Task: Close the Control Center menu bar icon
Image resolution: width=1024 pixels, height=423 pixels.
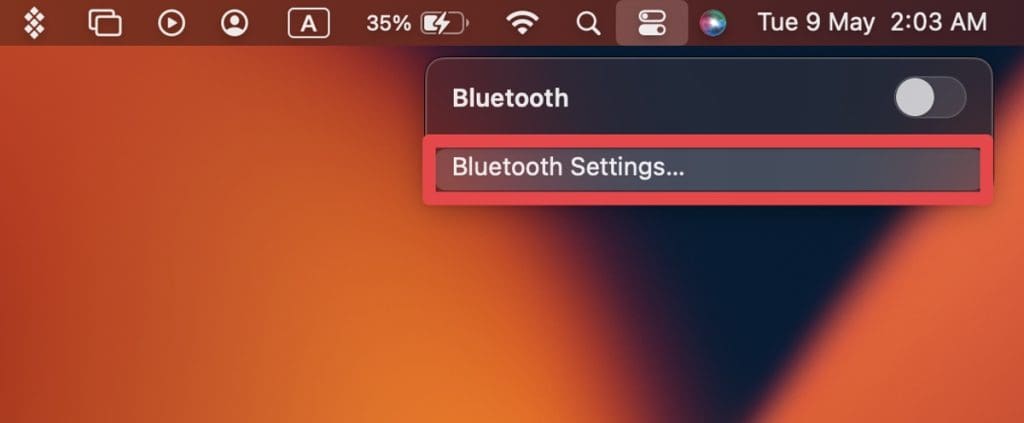Action: coord(652,24)
